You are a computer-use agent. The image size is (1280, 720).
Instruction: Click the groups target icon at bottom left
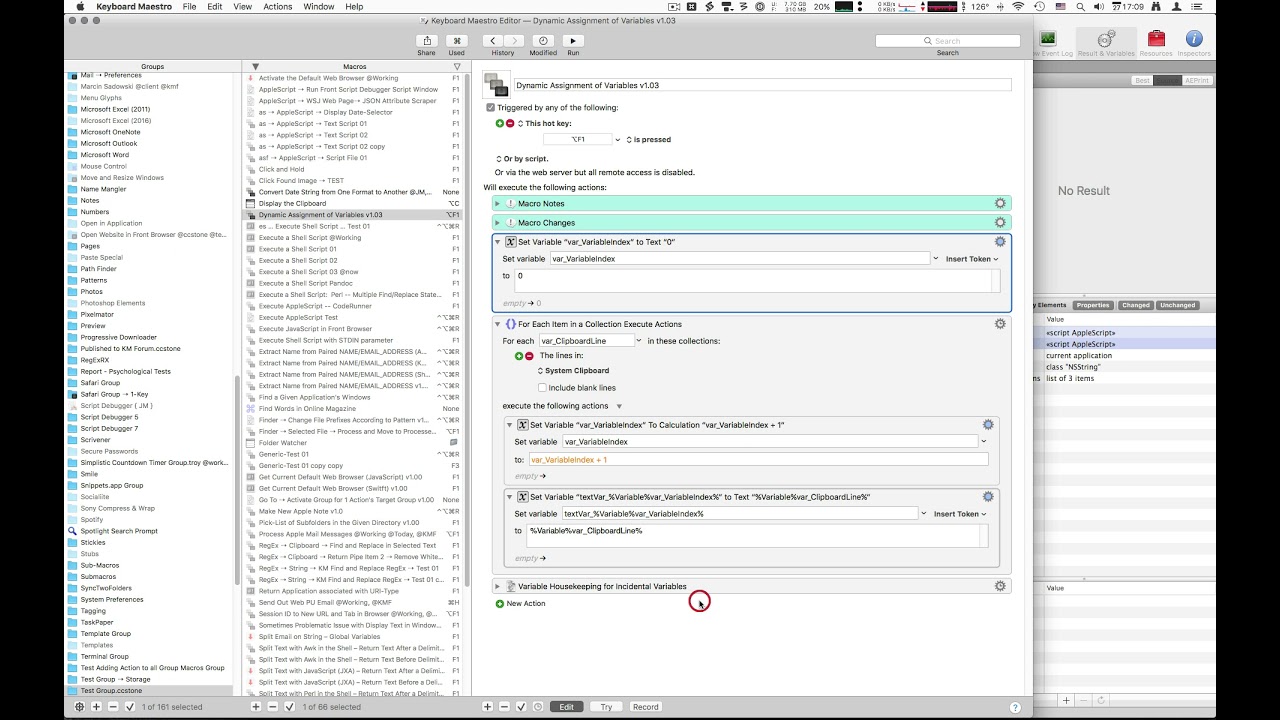pyautogui.click(x=80, y=707)
